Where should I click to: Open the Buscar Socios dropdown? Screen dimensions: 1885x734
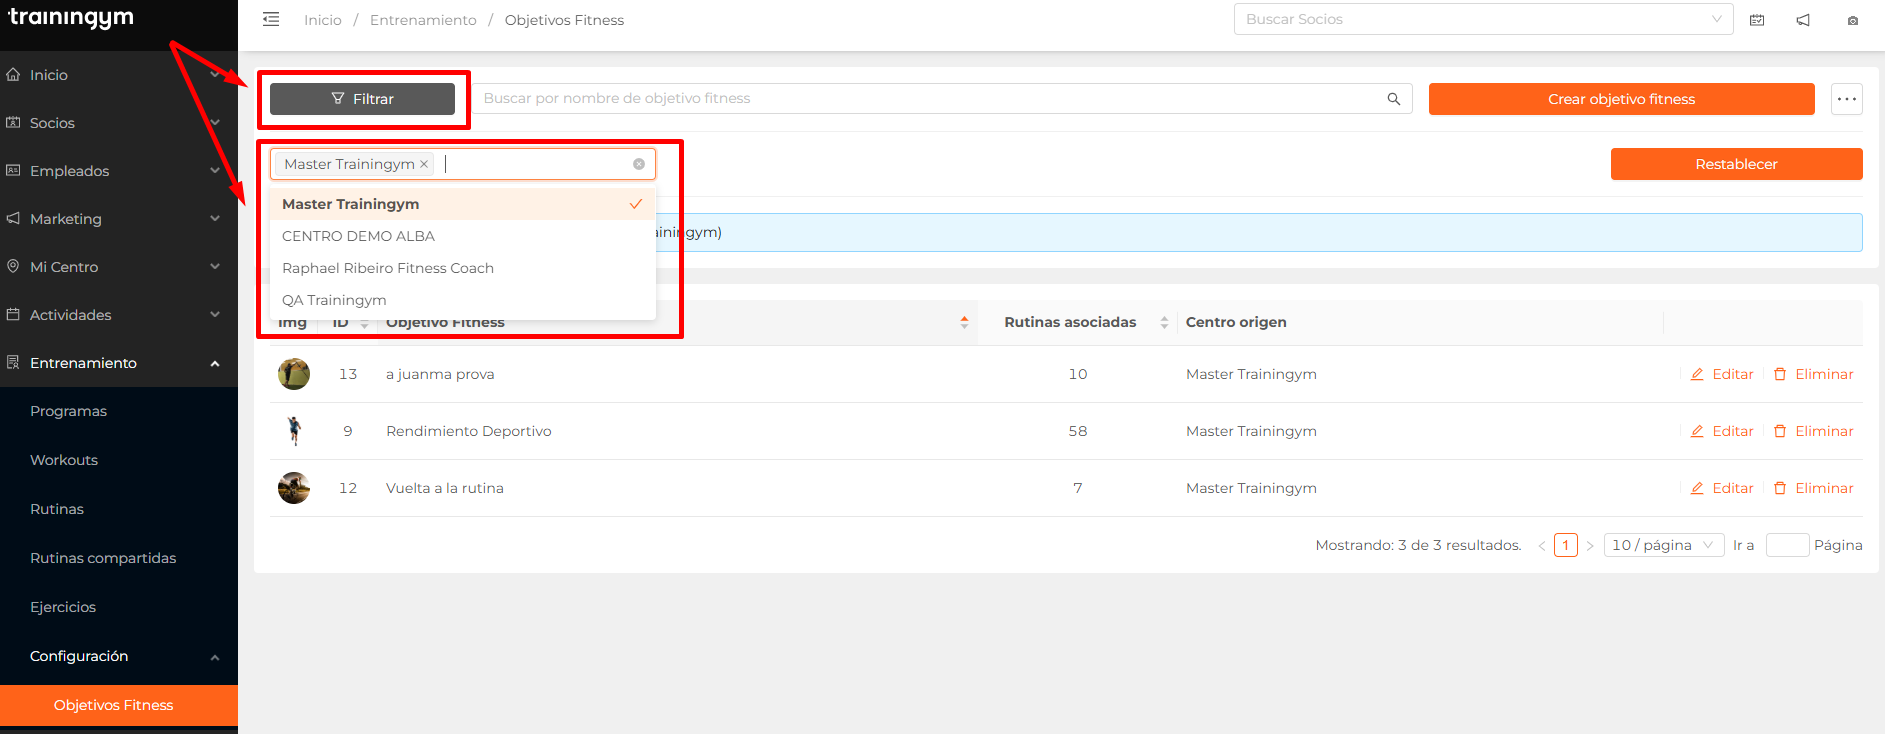pyautogui.click(x=1483, y=19)
